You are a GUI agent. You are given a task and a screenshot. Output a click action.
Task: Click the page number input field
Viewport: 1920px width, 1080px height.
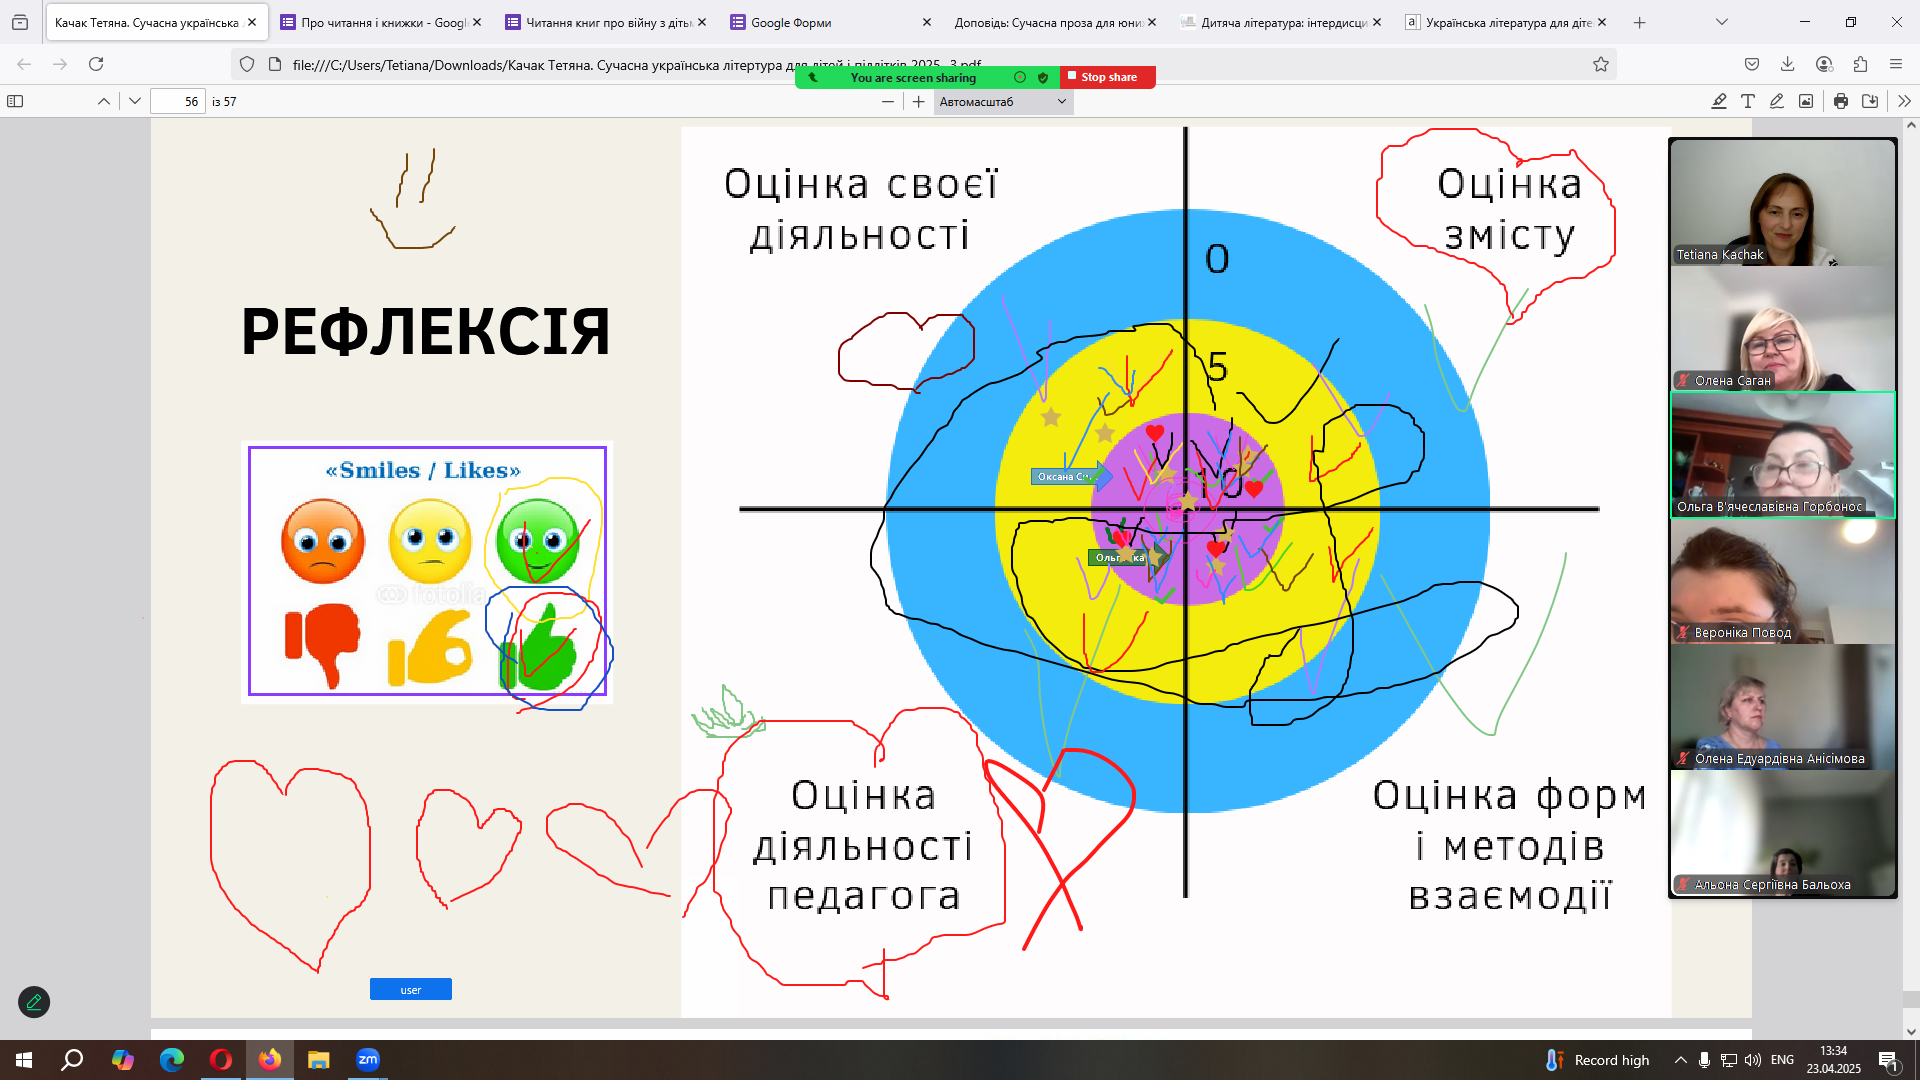pos(178,101)
